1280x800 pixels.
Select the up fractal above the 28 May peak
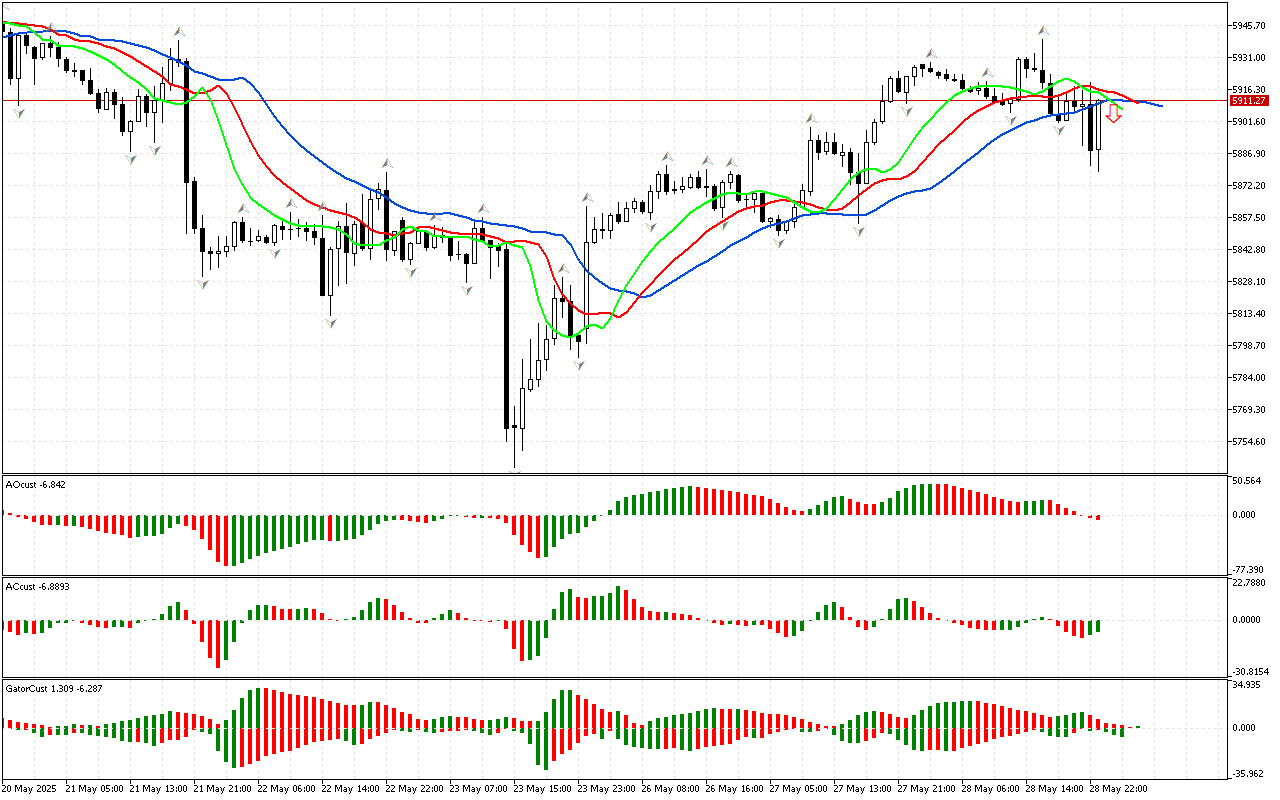(1042, 31)
